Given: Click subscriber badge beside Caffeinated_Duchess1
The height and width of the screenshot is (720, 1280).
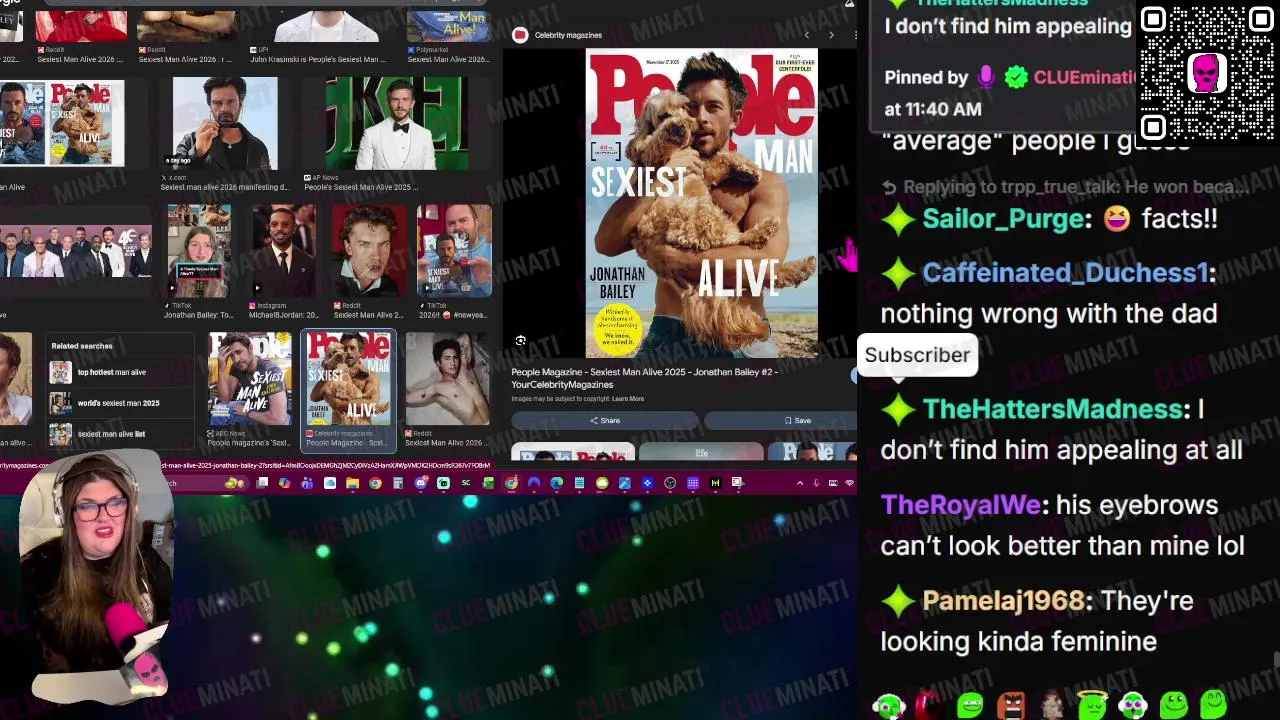Looking at the screenshot, I should click(x=898, y=273).
